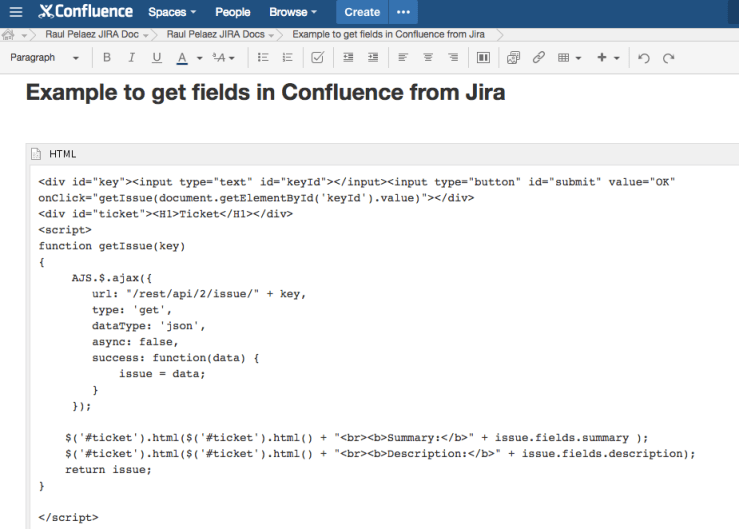
Task: Undo the last edit
Action: point(643,58)
